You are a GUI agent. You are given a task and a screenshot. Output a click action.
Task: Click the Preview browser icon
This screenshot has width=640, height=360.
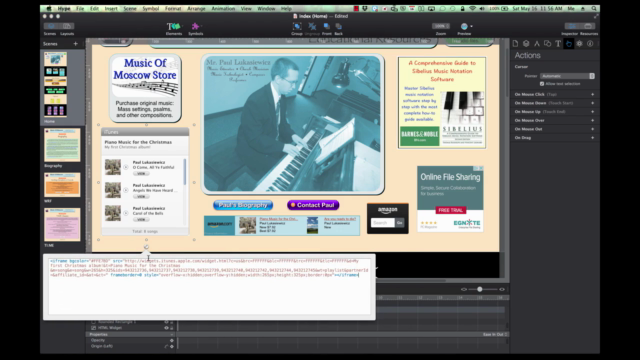click(x=464, y=27)
